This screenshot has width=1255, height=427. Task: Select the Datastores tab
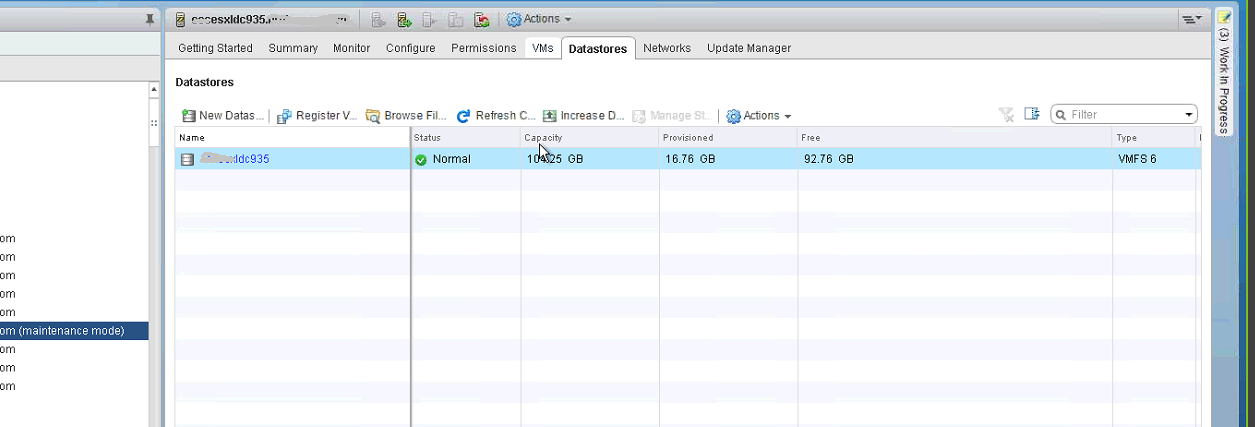coord(598,48)
